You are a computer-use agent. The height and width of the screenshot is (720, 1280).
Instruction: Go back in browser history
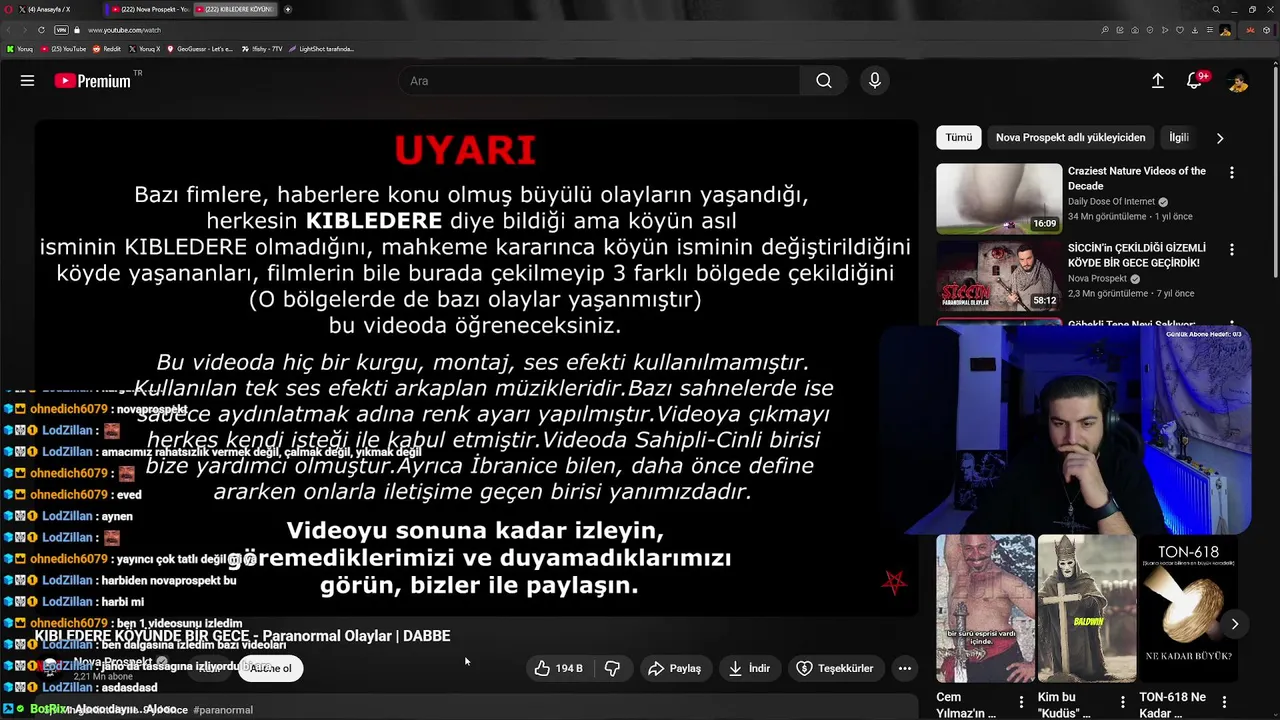point(11,30)
